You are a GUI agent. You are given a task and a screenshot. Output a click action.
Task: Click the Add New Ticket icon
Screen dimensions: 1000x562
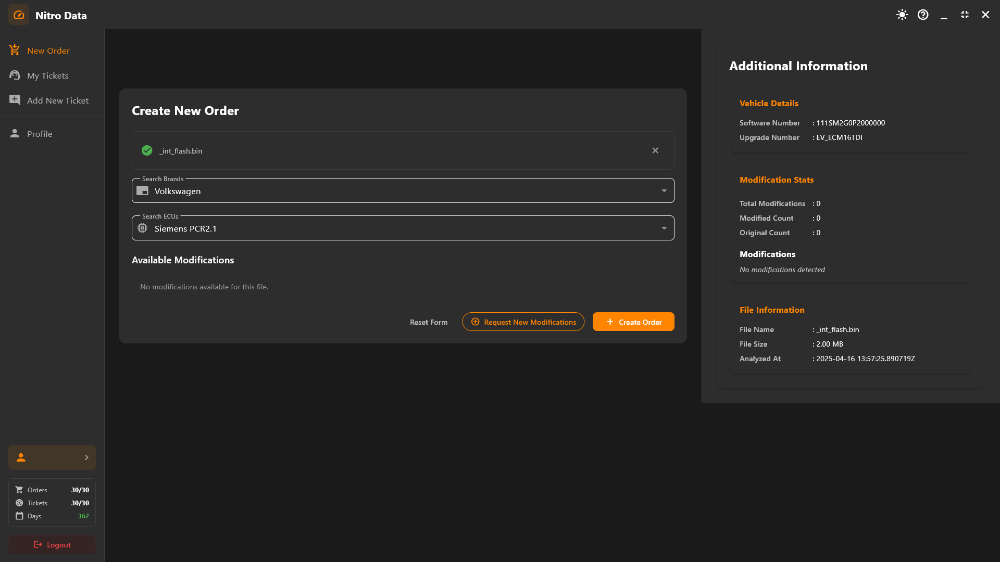(15, 100)
